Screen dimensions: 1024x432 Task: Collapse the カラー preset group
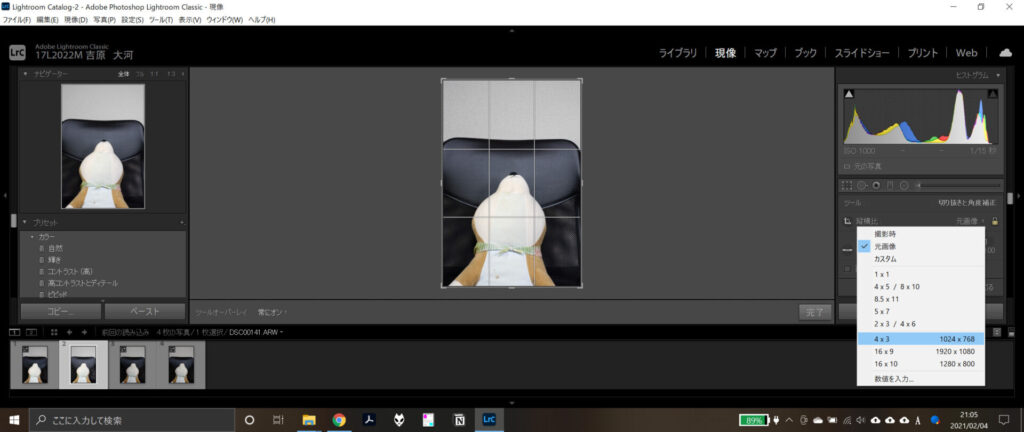click(x=32, y=236)
